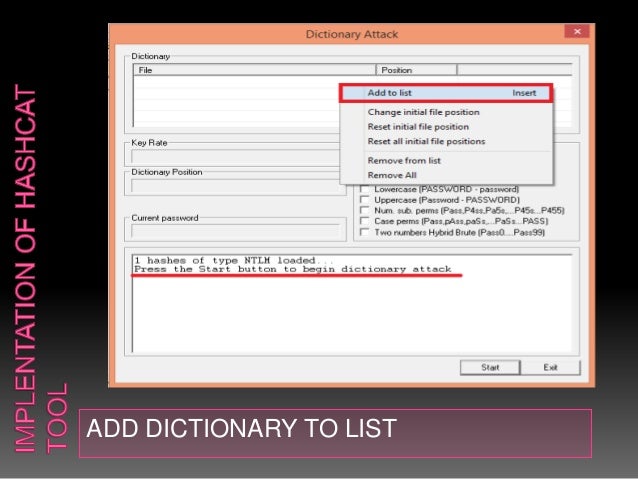
Task: Click the Dictionary Position field
Action: point(235,186)
